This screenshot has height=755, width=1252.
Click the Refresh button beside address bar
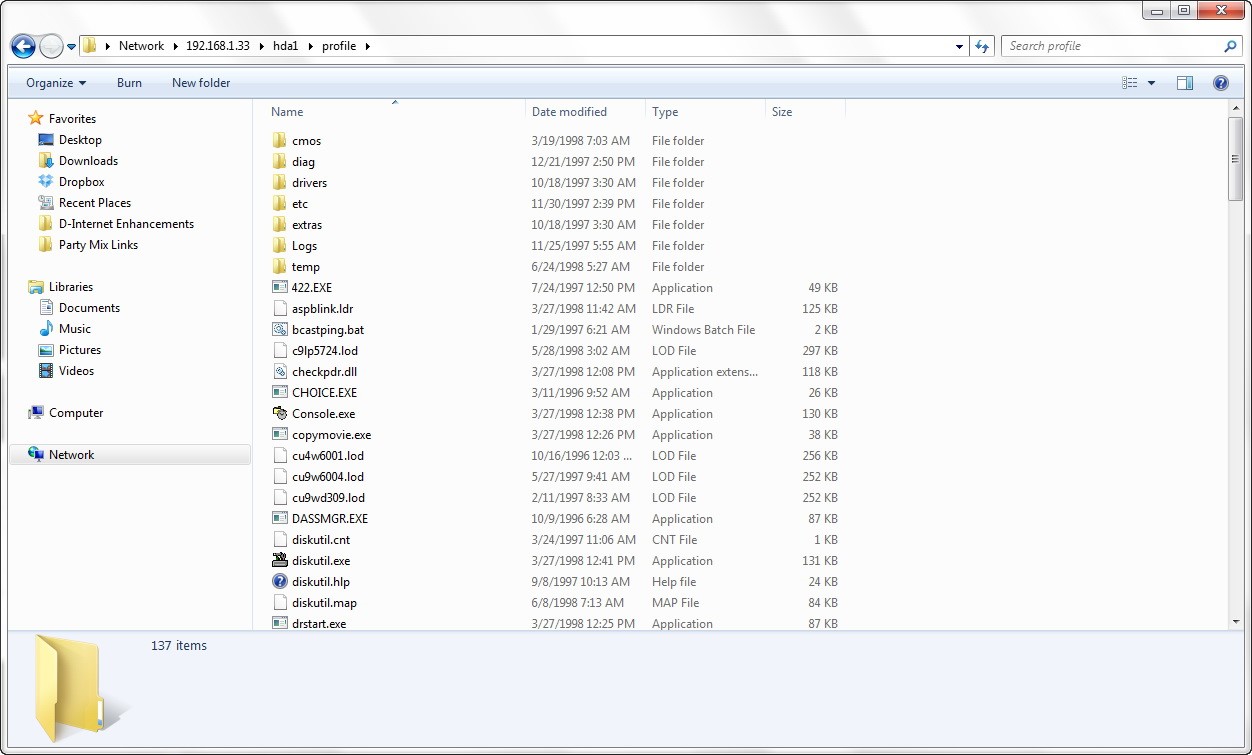(982, 46)
